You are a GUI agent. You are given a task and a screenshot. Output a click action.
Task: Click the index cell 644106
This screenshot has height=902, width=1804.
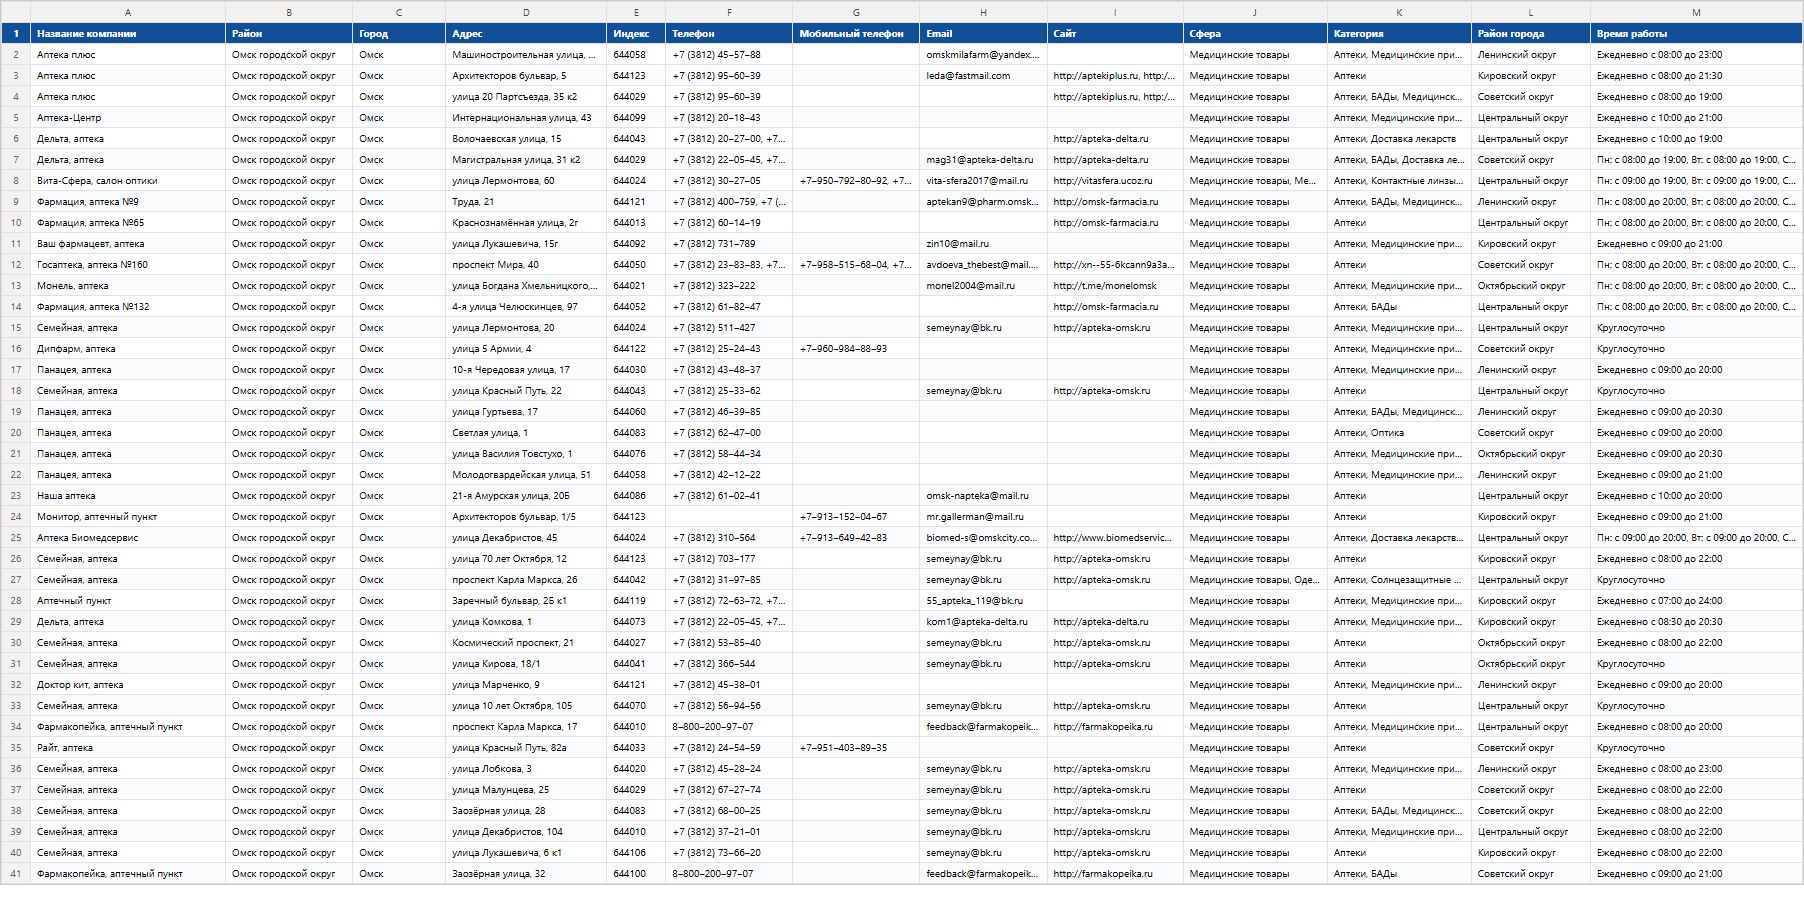point(636,853)
